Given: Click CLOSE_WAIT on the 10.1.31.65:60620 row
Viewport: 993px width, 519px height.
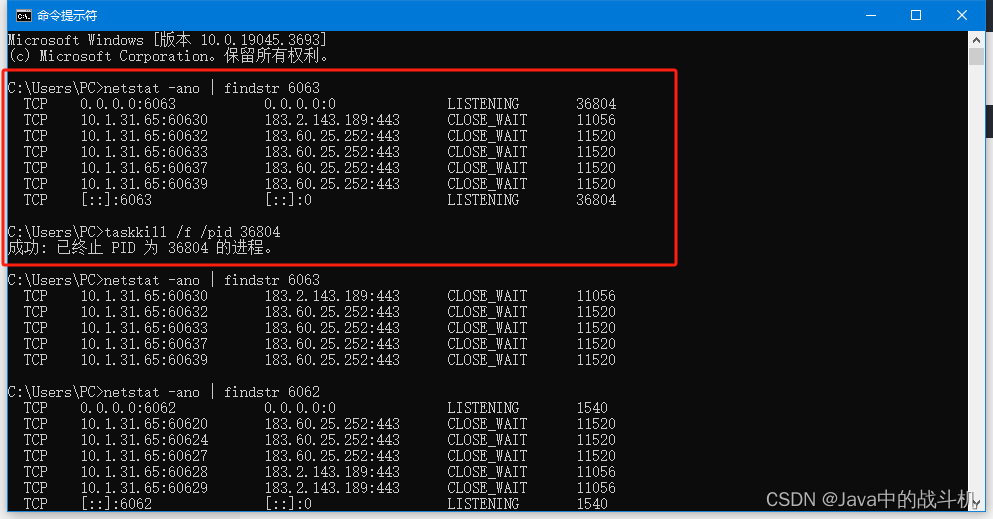Looking at the screenshot, I should (x=487, y=423).
